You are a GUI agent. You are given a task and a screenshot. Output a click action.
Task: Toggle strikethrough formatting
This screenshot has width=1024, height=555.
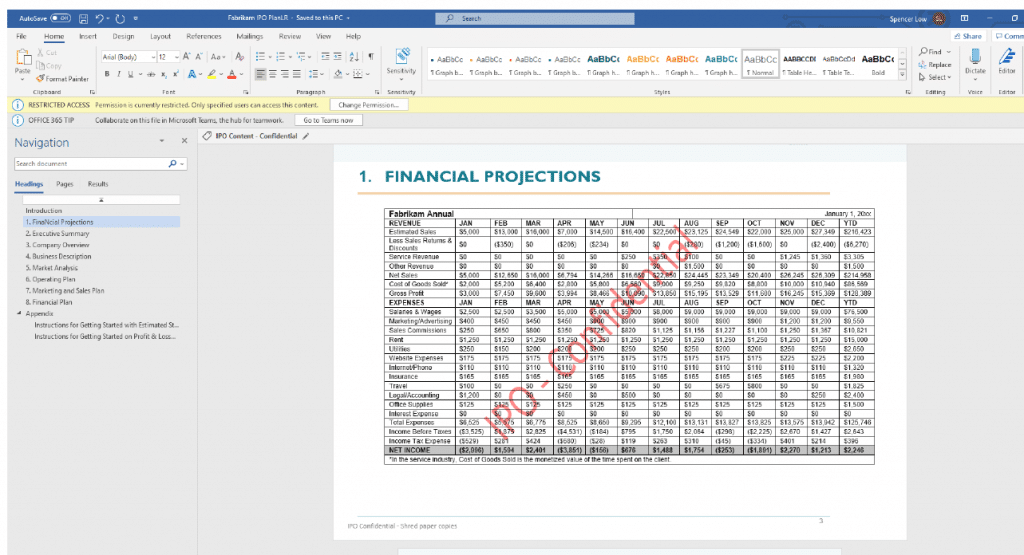click(151, 74)
